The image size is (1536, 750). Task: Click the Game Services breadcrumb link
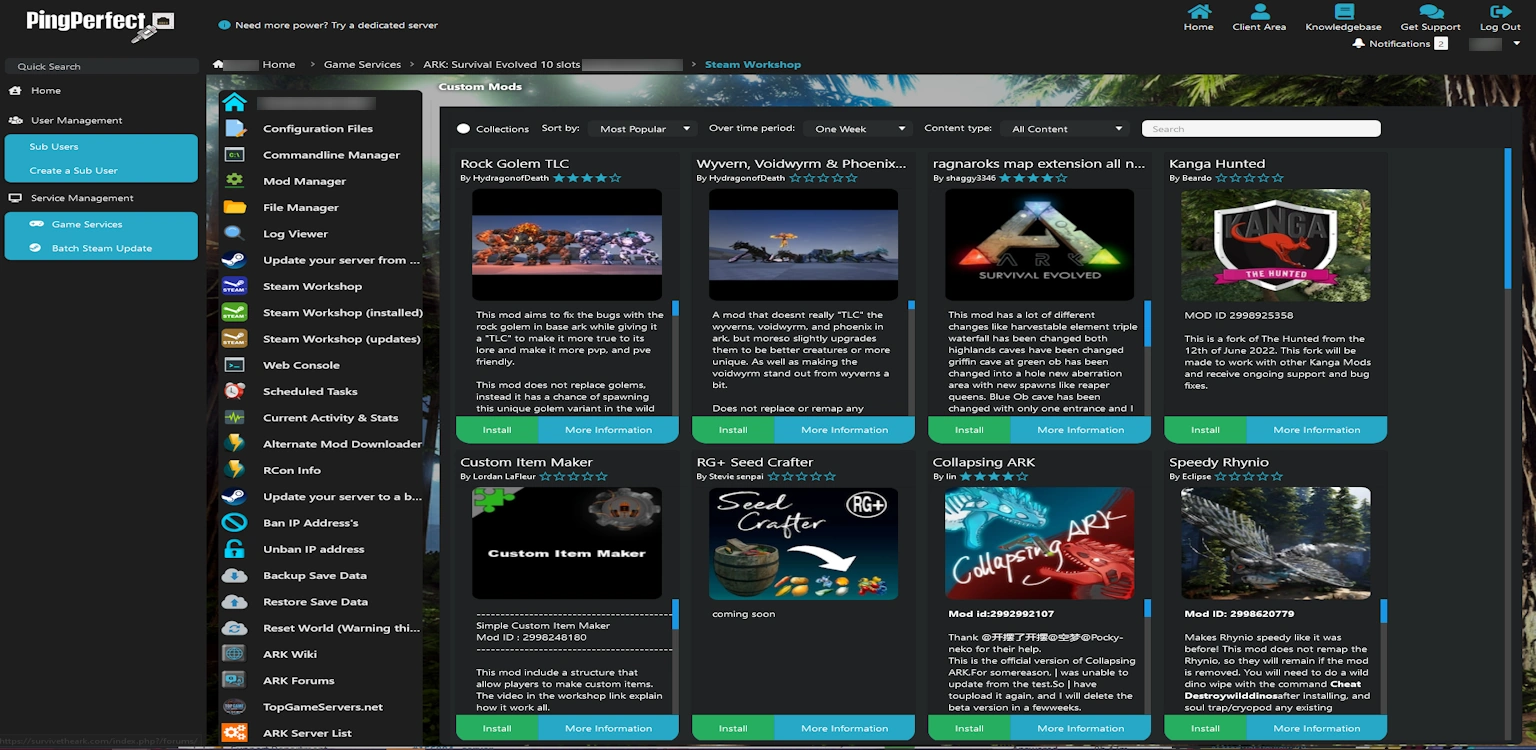[x=362, y=65]
